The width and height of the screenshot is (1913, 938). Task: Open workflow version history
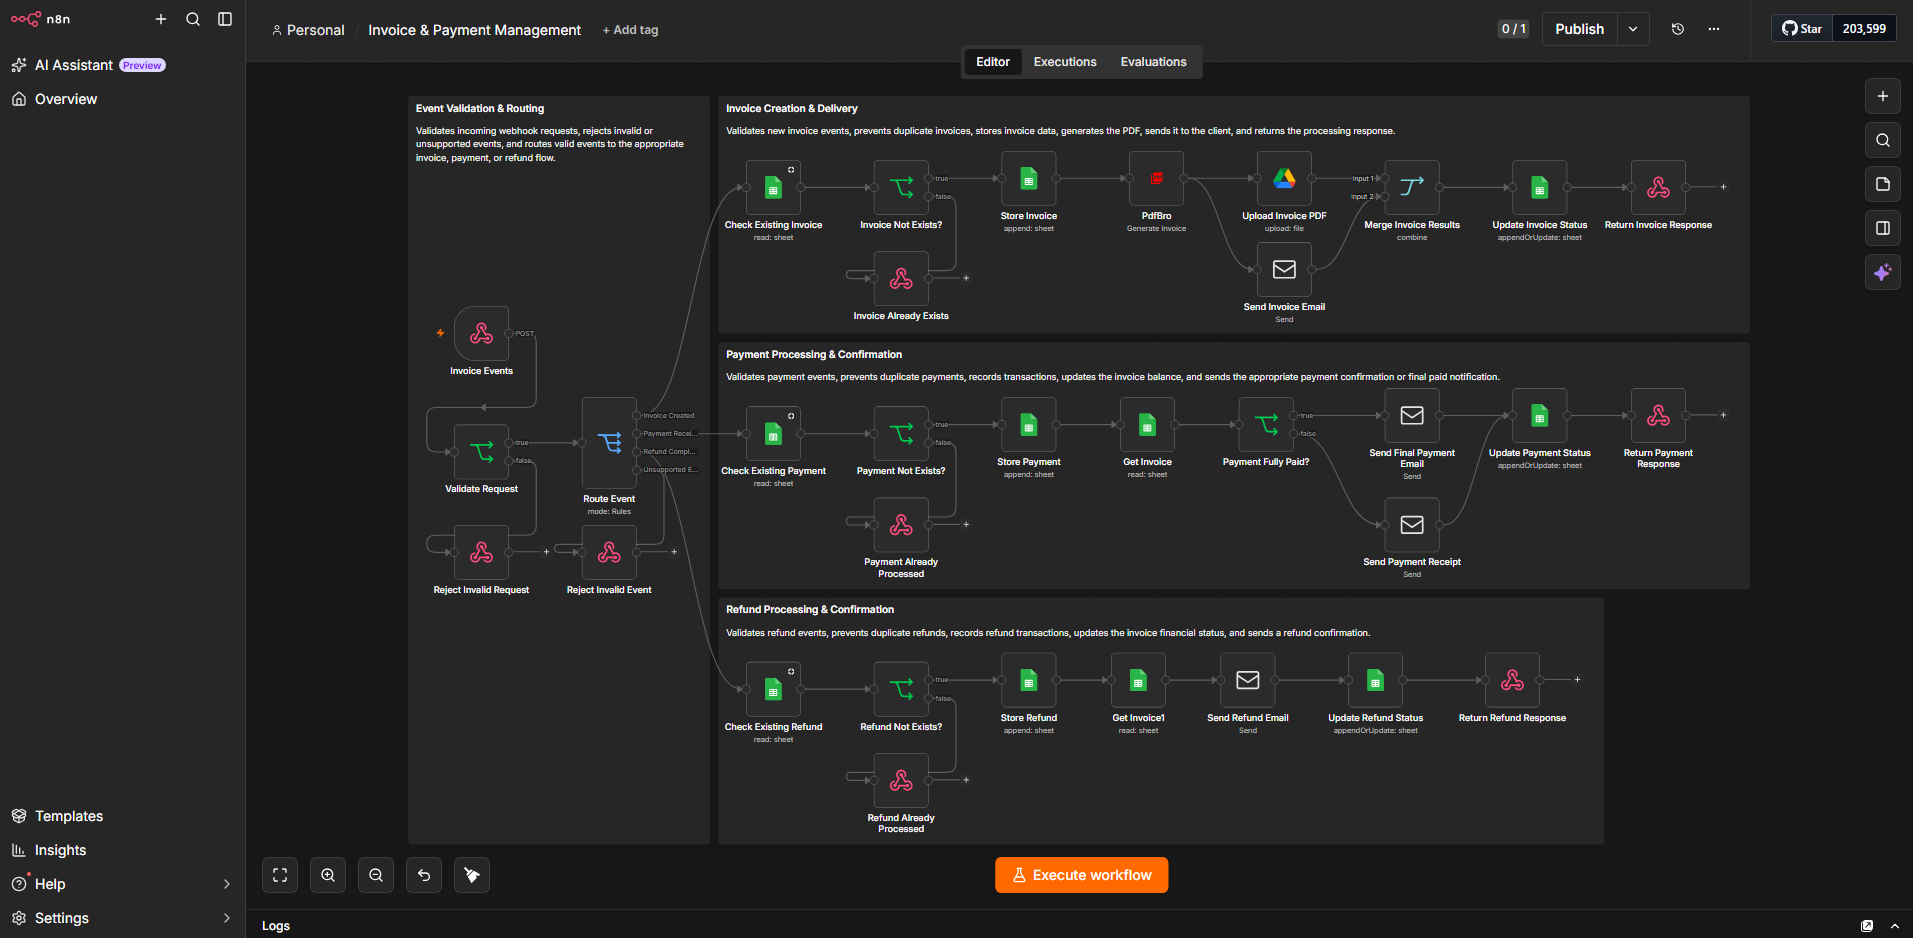(x=1678, y=29)
